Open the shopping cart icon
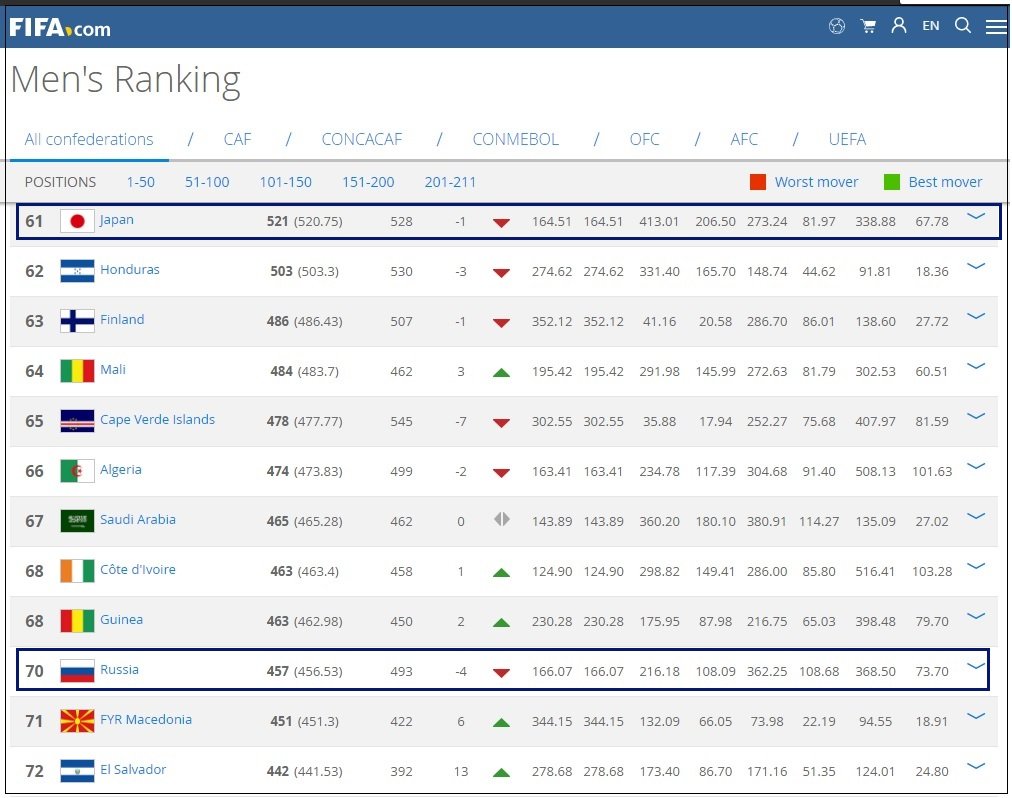This screenshot has height=798, width=1012. click(868, 26)
